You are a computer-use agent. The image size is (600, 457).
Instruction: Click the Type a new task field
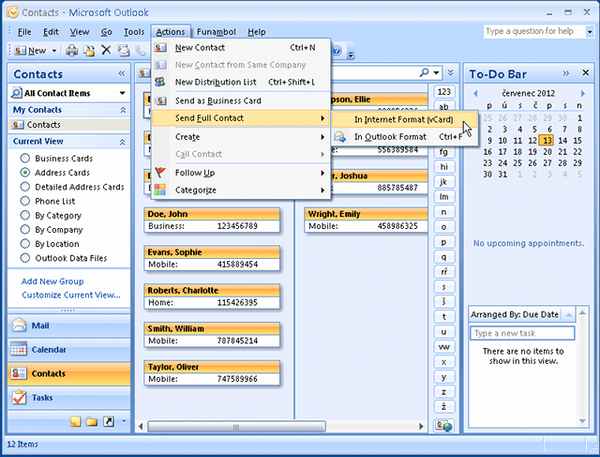click(522, 333)
